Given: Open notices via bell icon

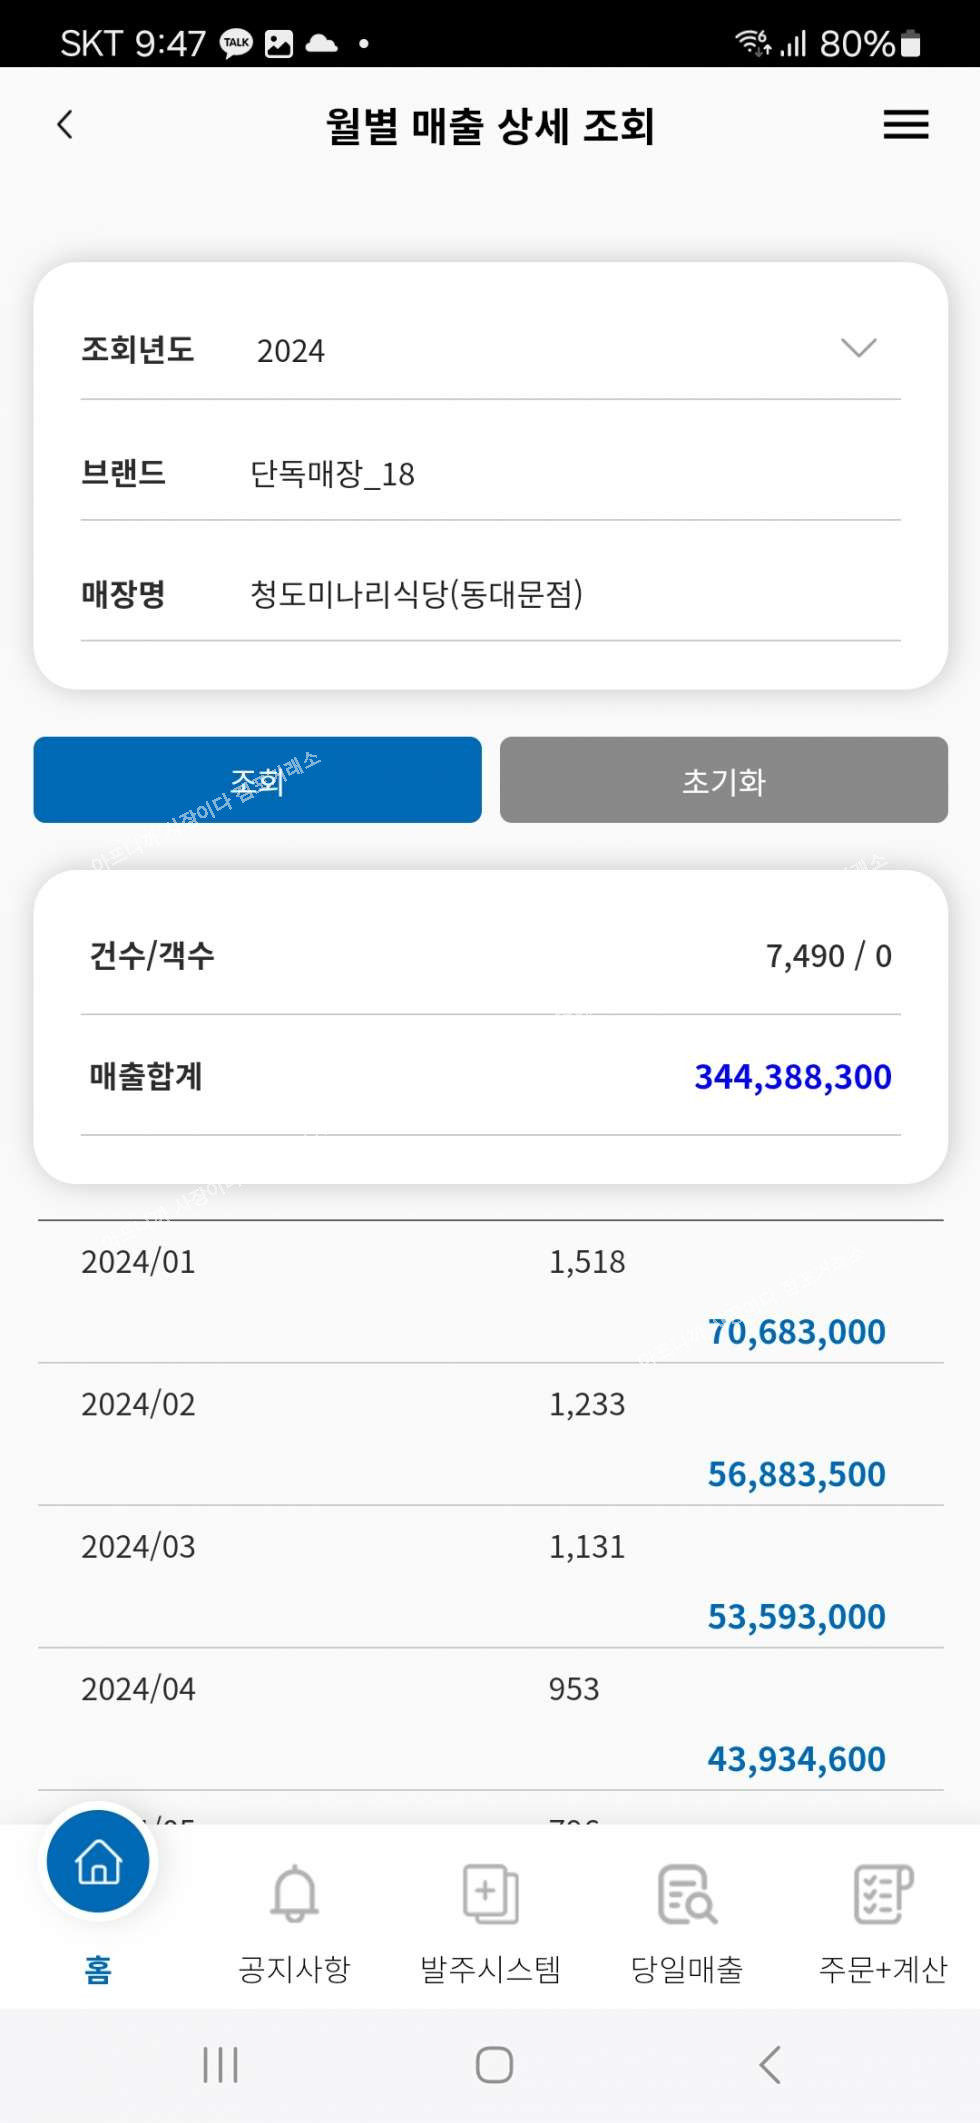Looking at the screenshot, I should pos(294,1893).
